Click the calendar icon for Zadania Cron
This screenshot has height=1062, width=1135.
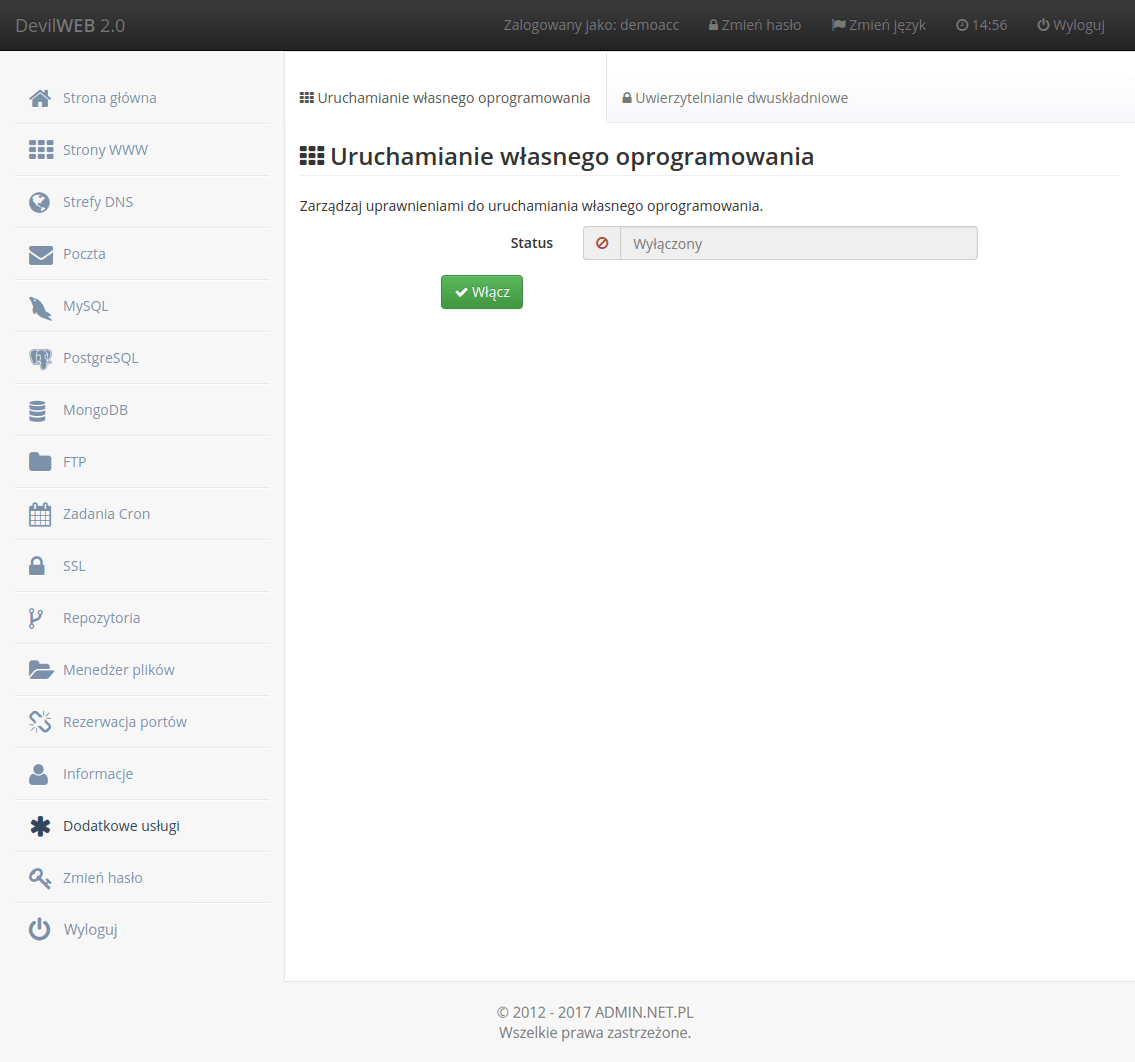click(40, 514)
